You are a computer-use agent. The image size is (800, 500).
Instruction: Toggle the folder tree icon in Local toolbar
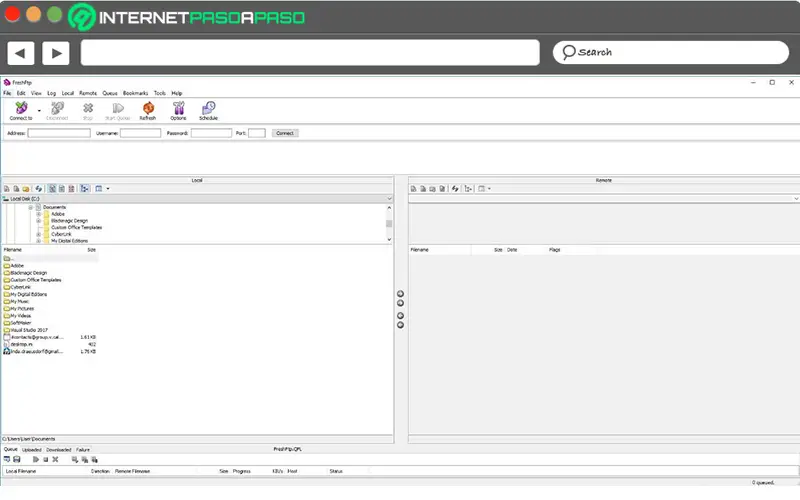pos(85,189)
